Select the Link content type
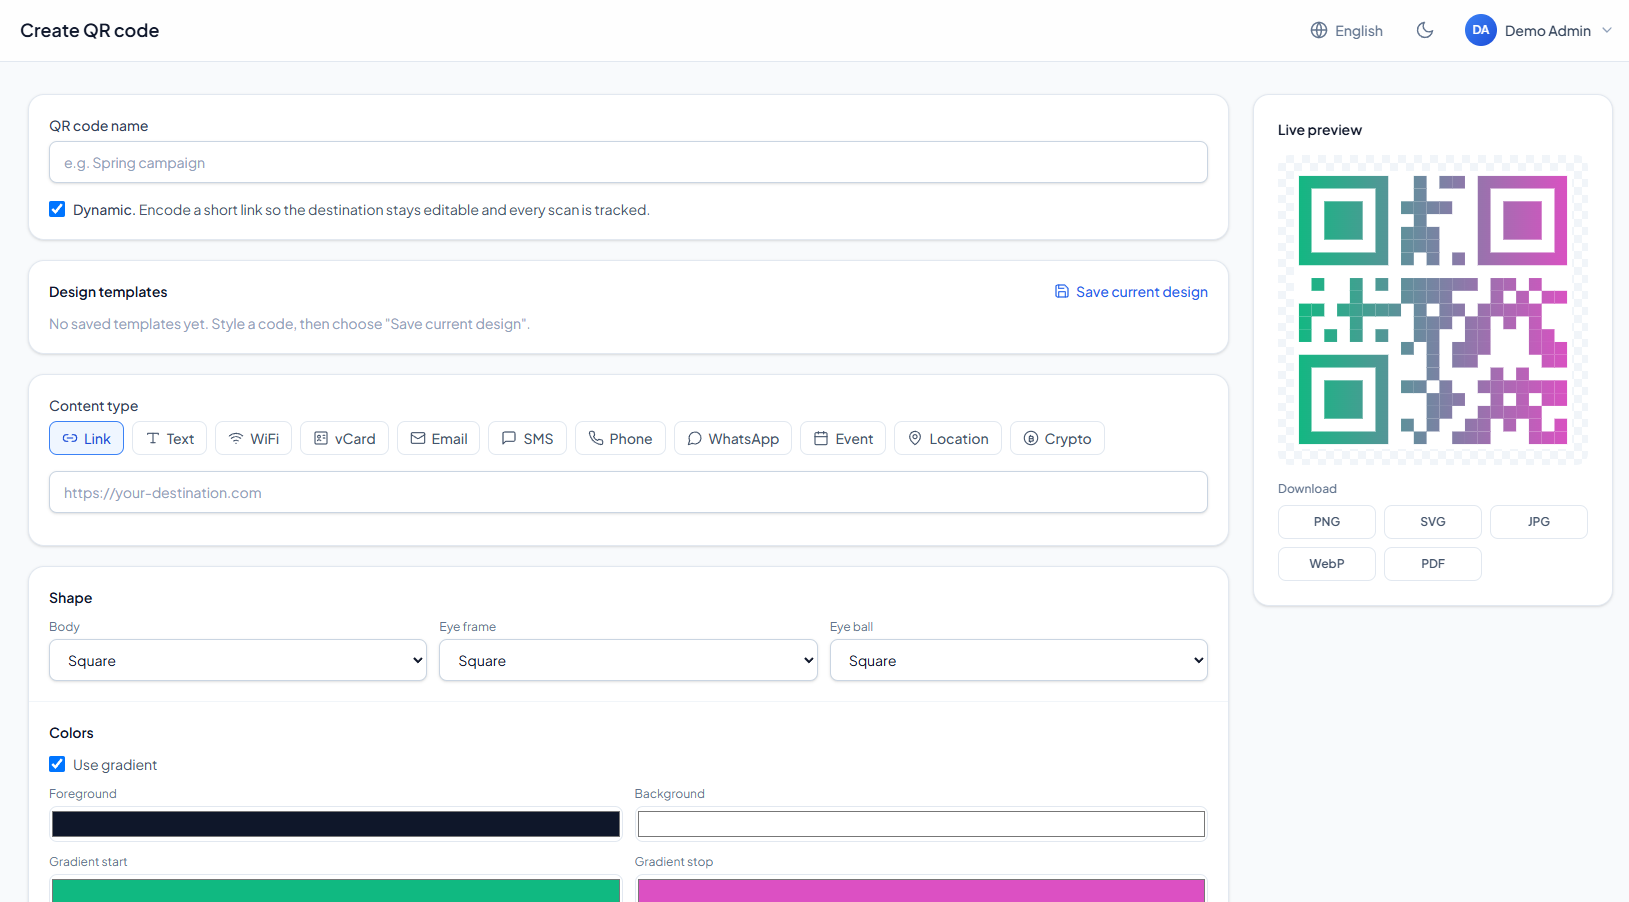The height and width of the screenshot is (902, 1629). pyautogui.click(x=87, y=439)
